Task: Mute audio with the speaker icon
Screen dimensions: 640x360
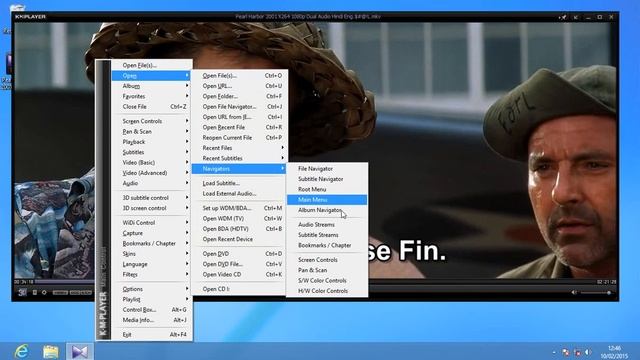Action: click(574, 292)
